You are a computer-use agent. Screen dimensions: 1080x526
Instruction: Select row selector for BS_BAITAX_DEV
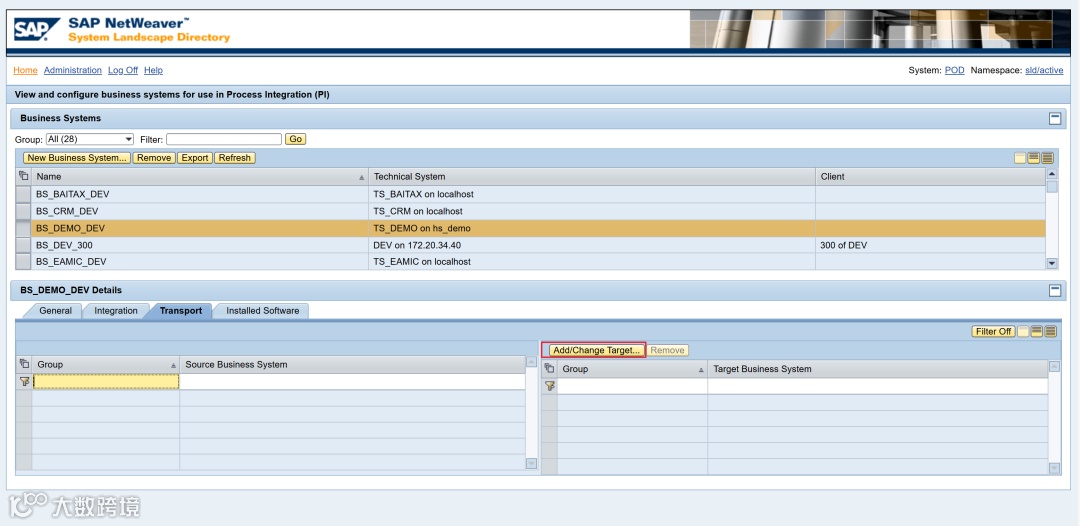[23, 194]
